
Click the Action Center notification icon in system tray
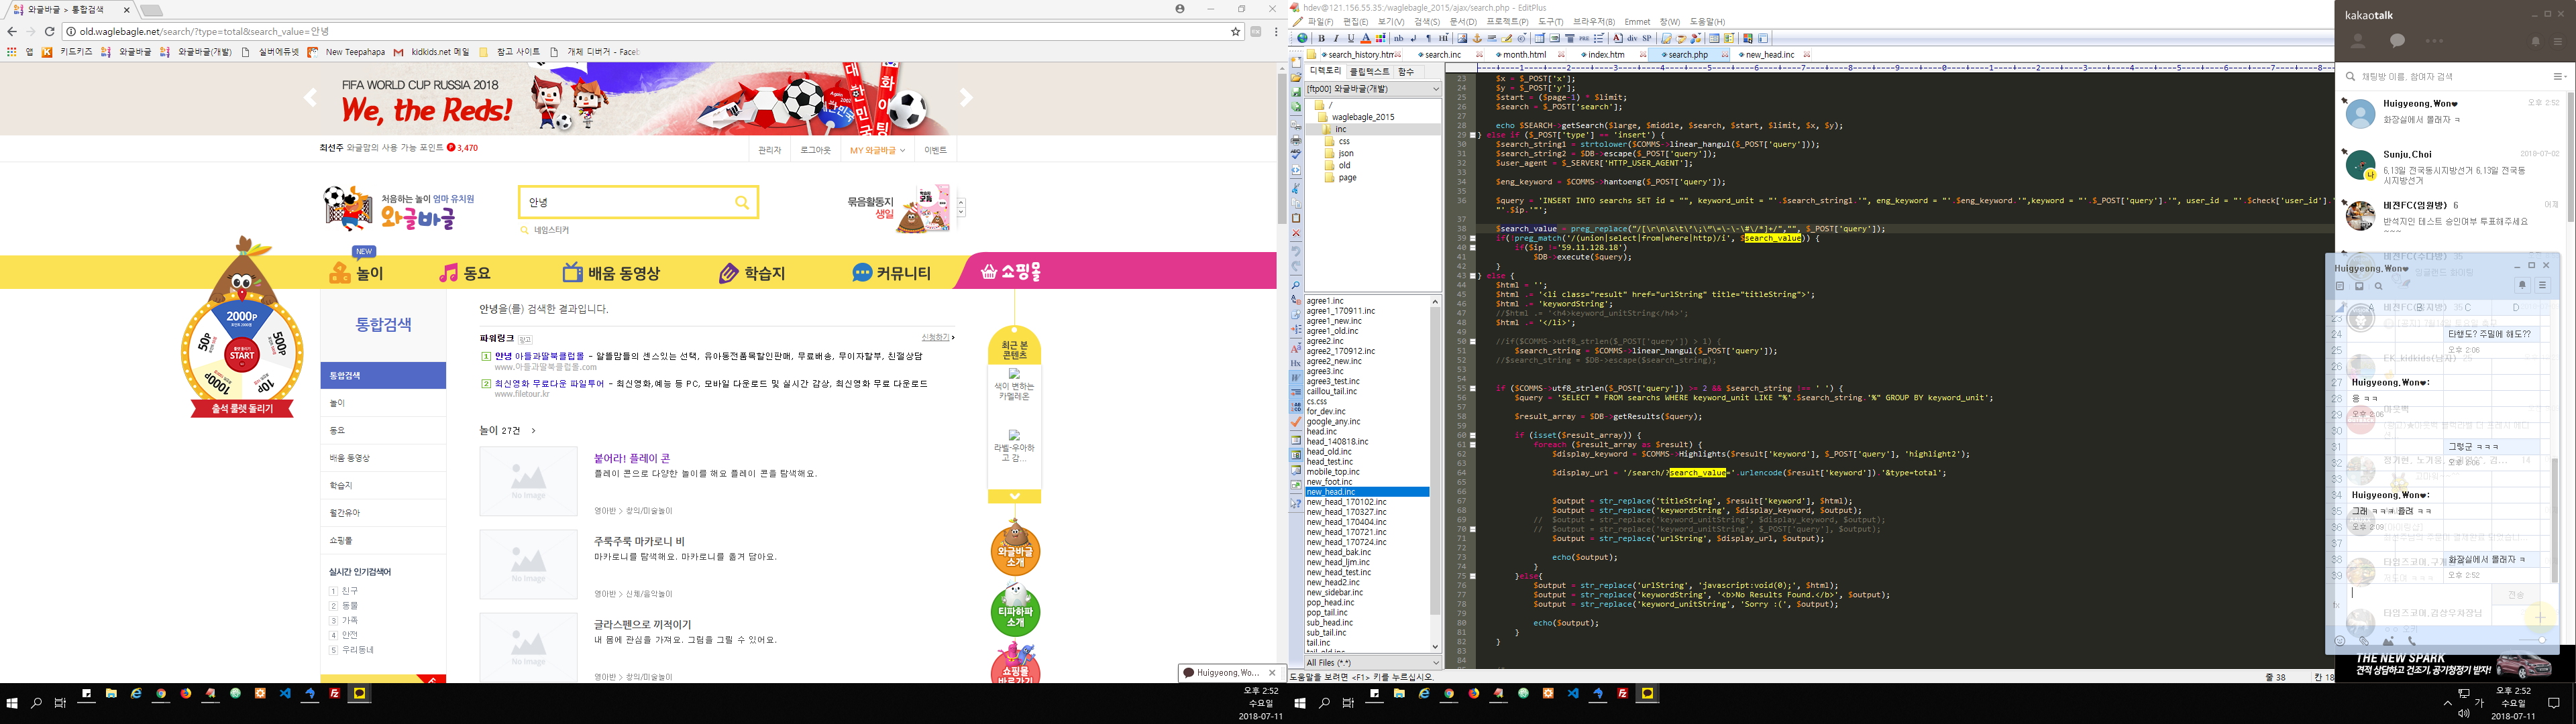2553,703
